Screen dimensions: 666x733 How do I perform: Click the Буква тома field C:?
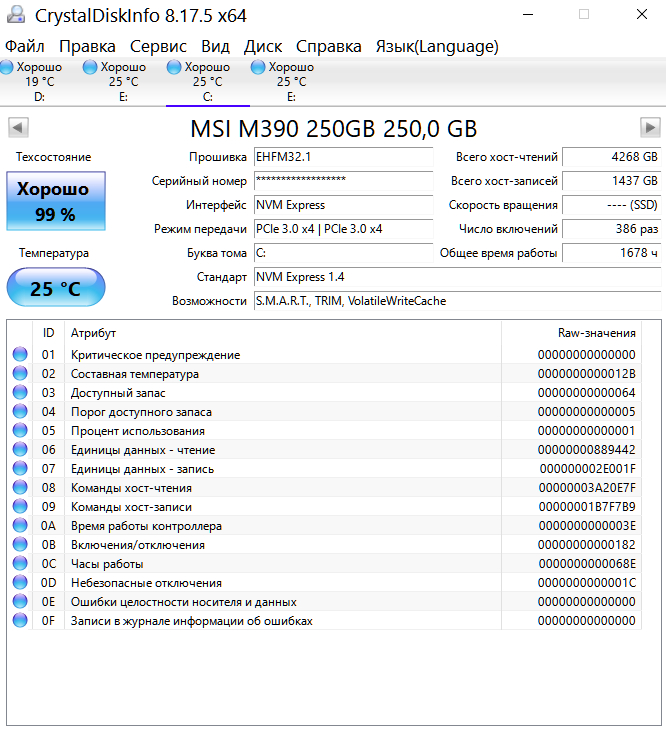tap(344, 253)
